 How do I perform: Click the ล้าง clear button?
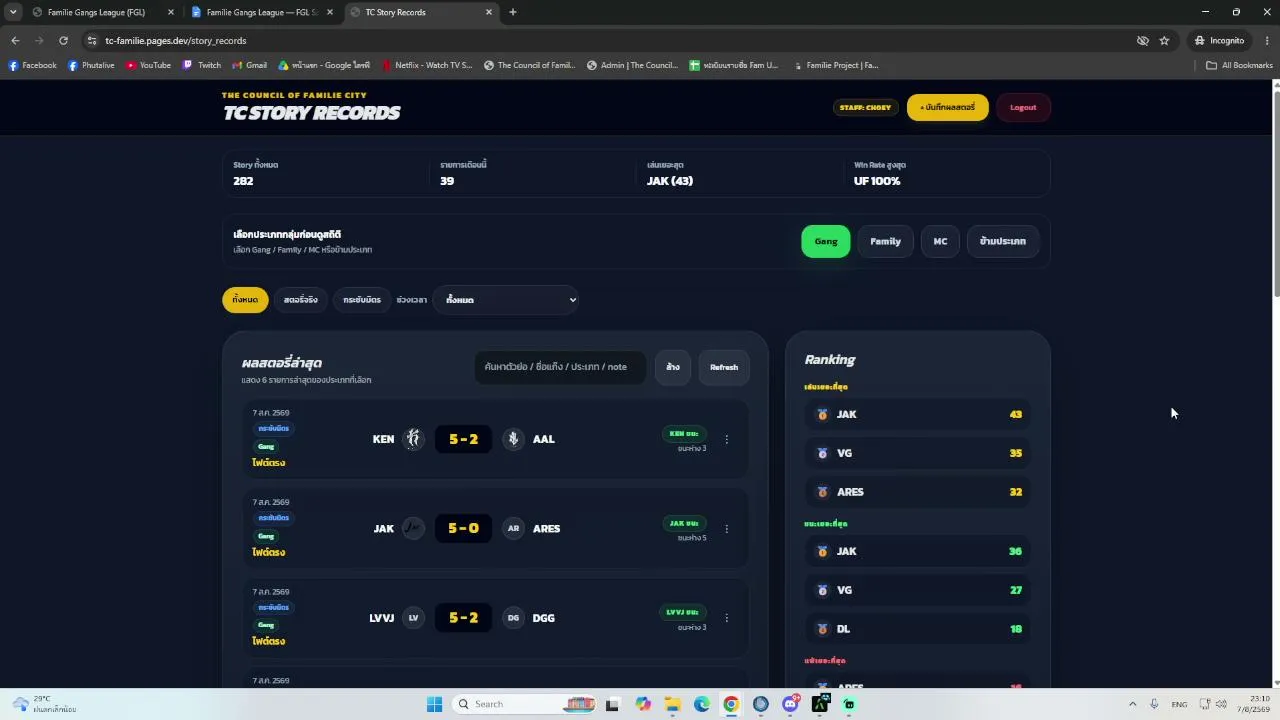(x=673, y=367)
